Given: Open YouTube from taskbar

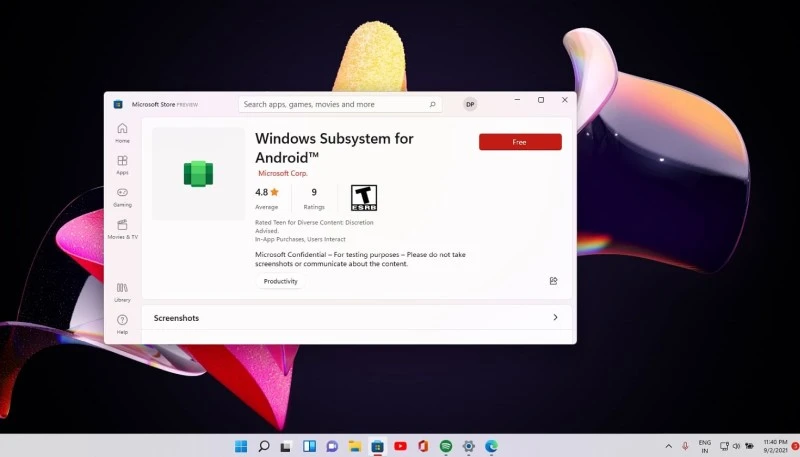Looking at the screenshot, I should [400, 446].
